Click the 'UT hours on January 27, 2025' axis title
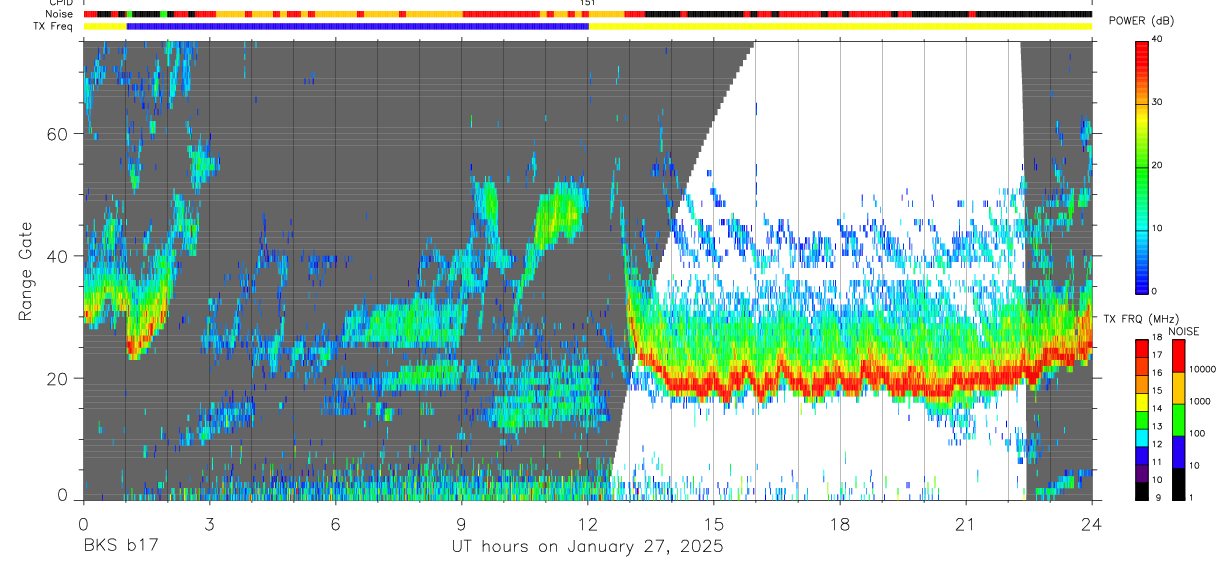 (587, 547)
